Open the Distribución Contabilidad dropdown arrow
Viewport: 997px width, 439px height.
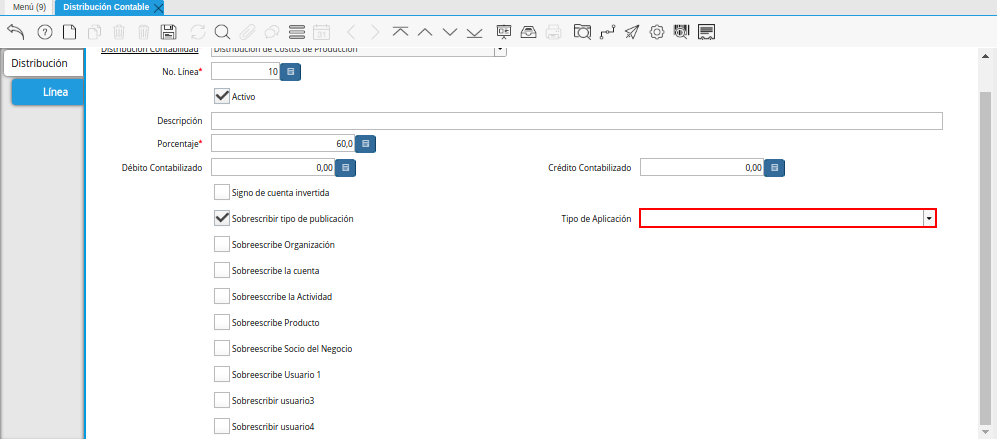pyautogui.click(x=500, y=50)
